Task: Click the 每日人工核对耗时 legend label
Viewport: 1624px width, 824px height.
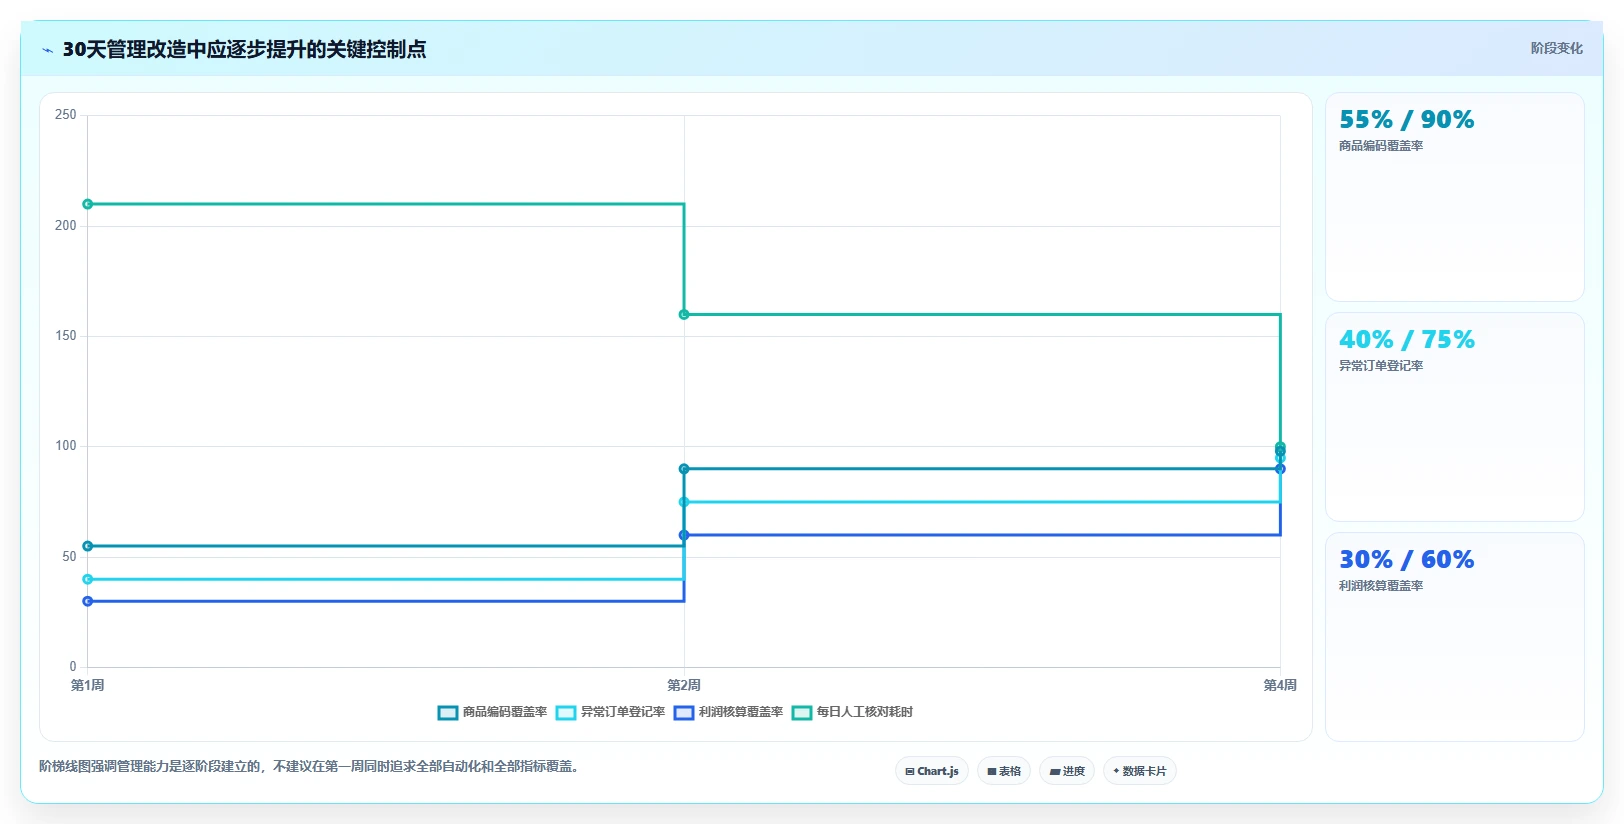Action: click(x=865, y=712)
